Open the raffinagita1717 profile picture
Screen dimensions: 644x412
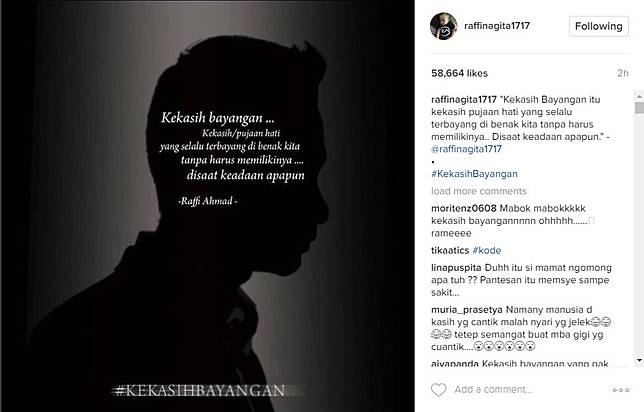coord(444,26)
